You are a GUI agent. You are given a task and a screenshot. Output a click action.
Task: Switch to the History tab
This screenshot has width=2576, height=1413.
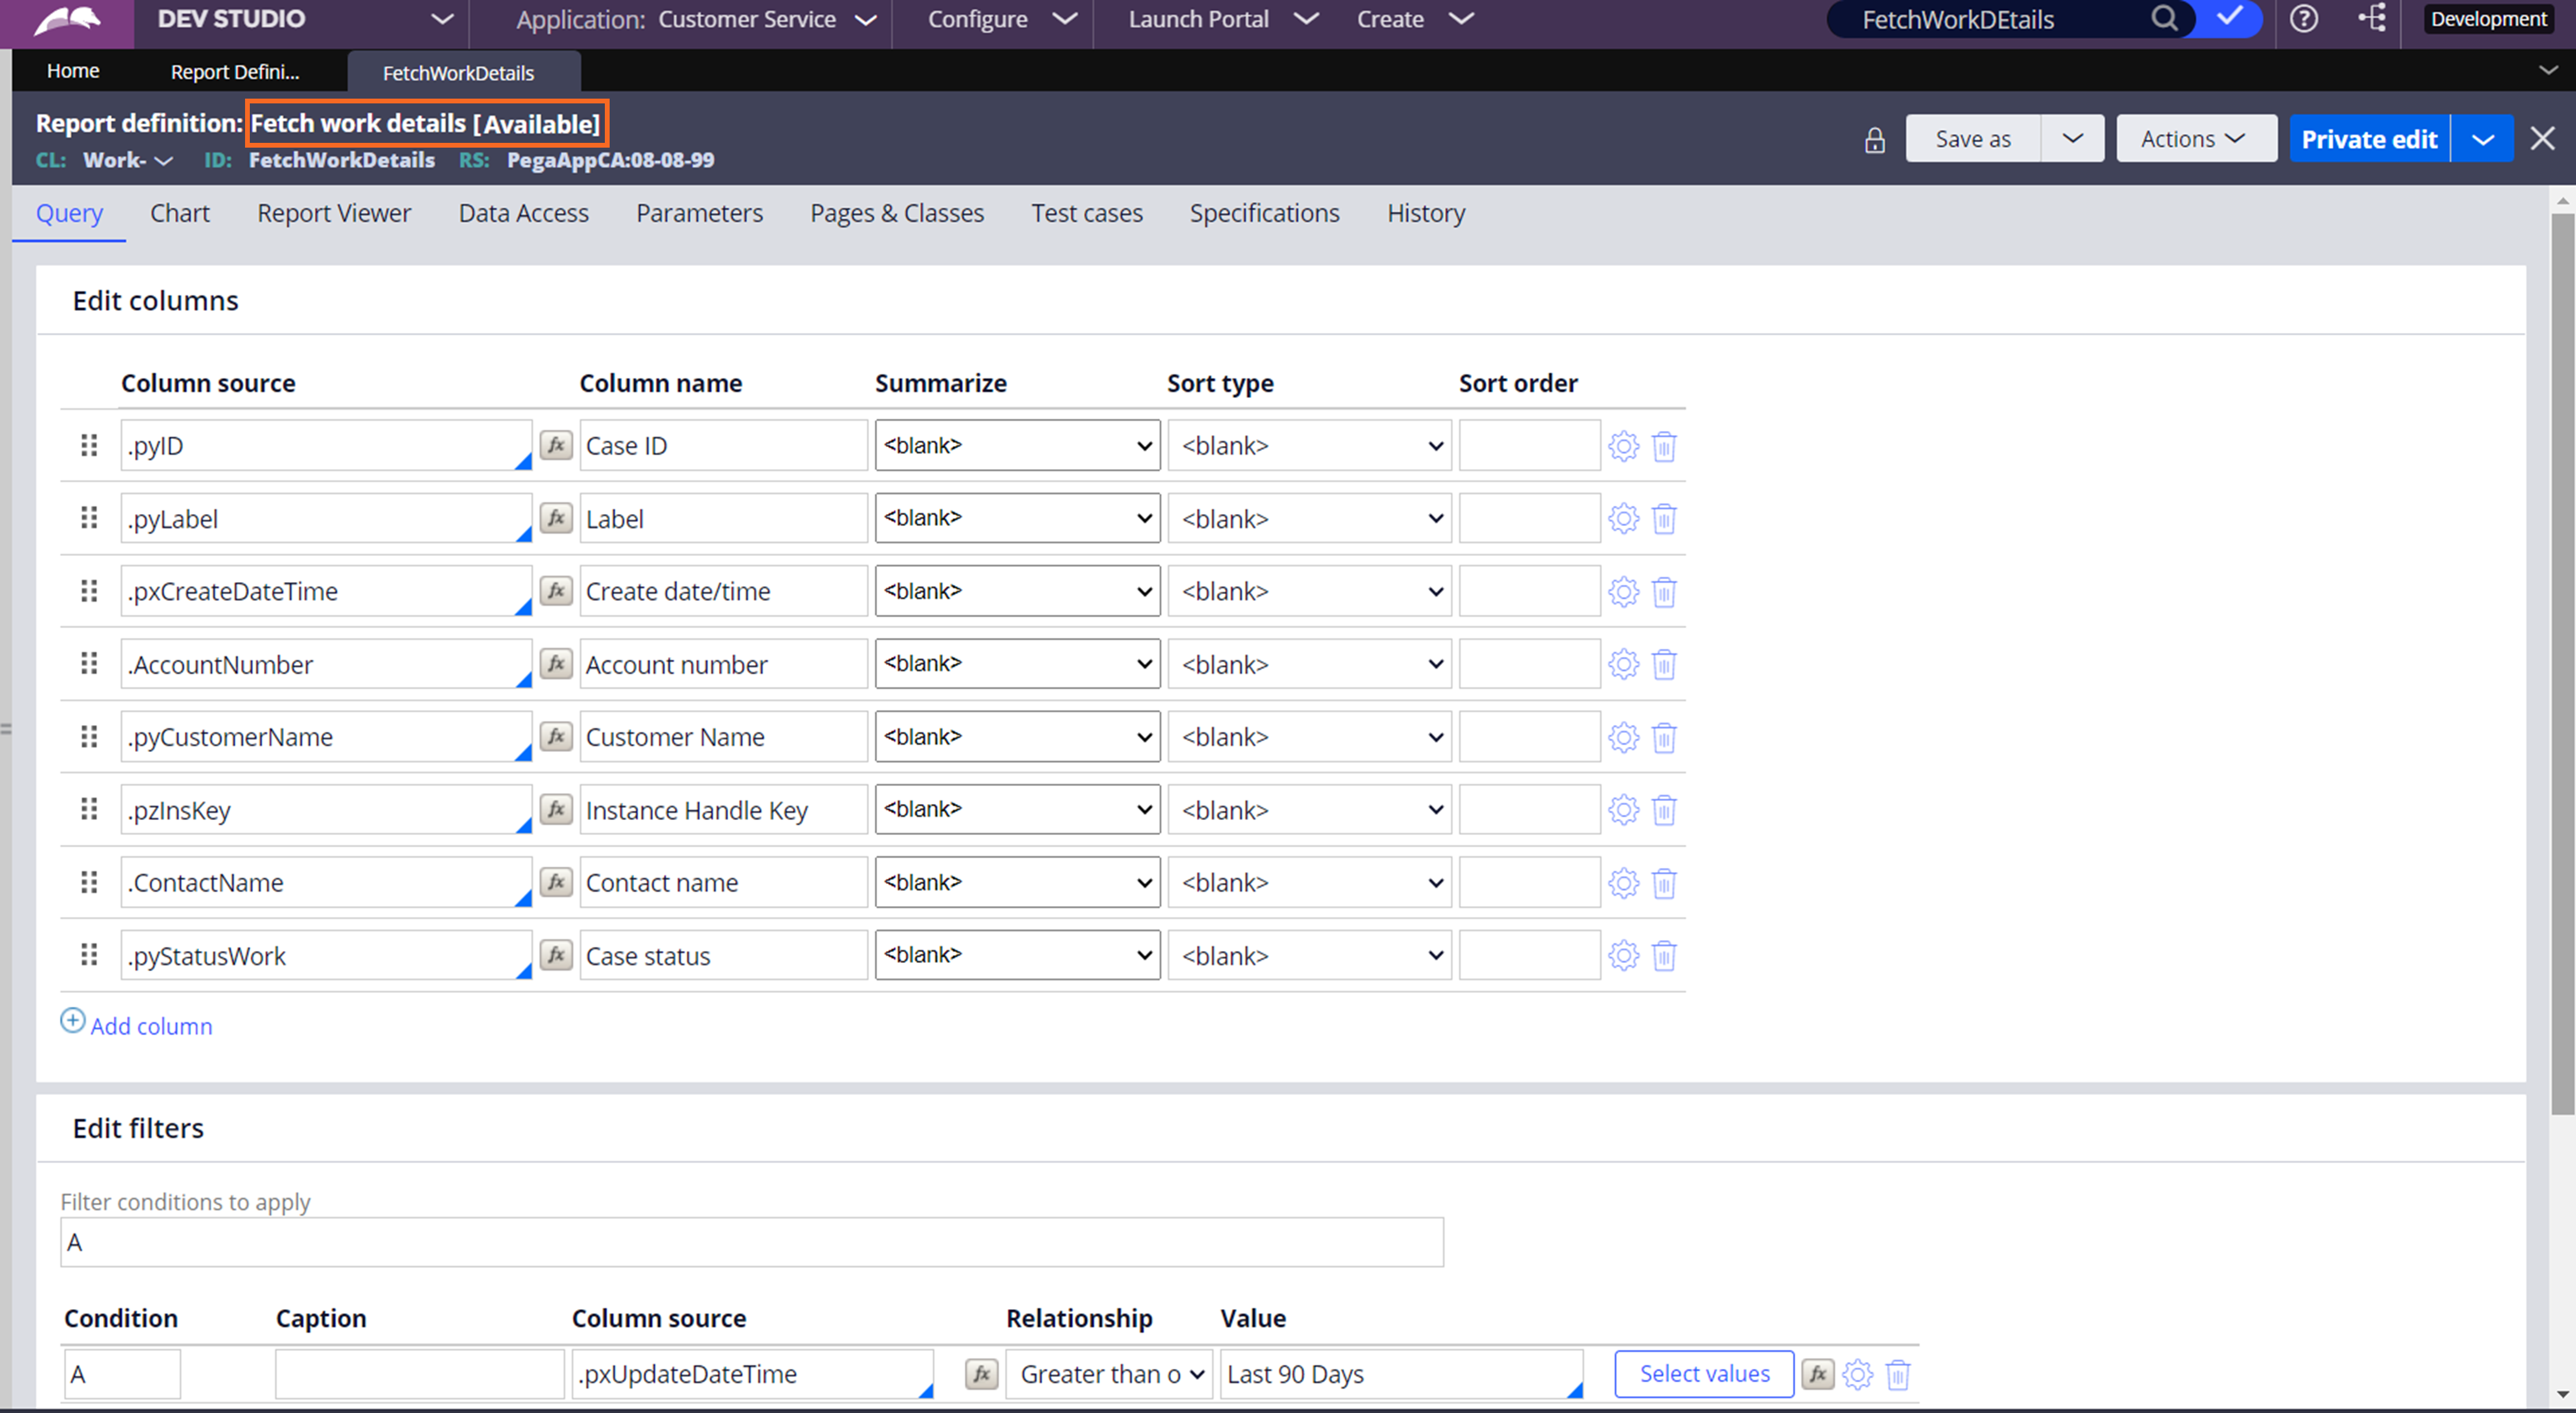tap(1425, 213)
